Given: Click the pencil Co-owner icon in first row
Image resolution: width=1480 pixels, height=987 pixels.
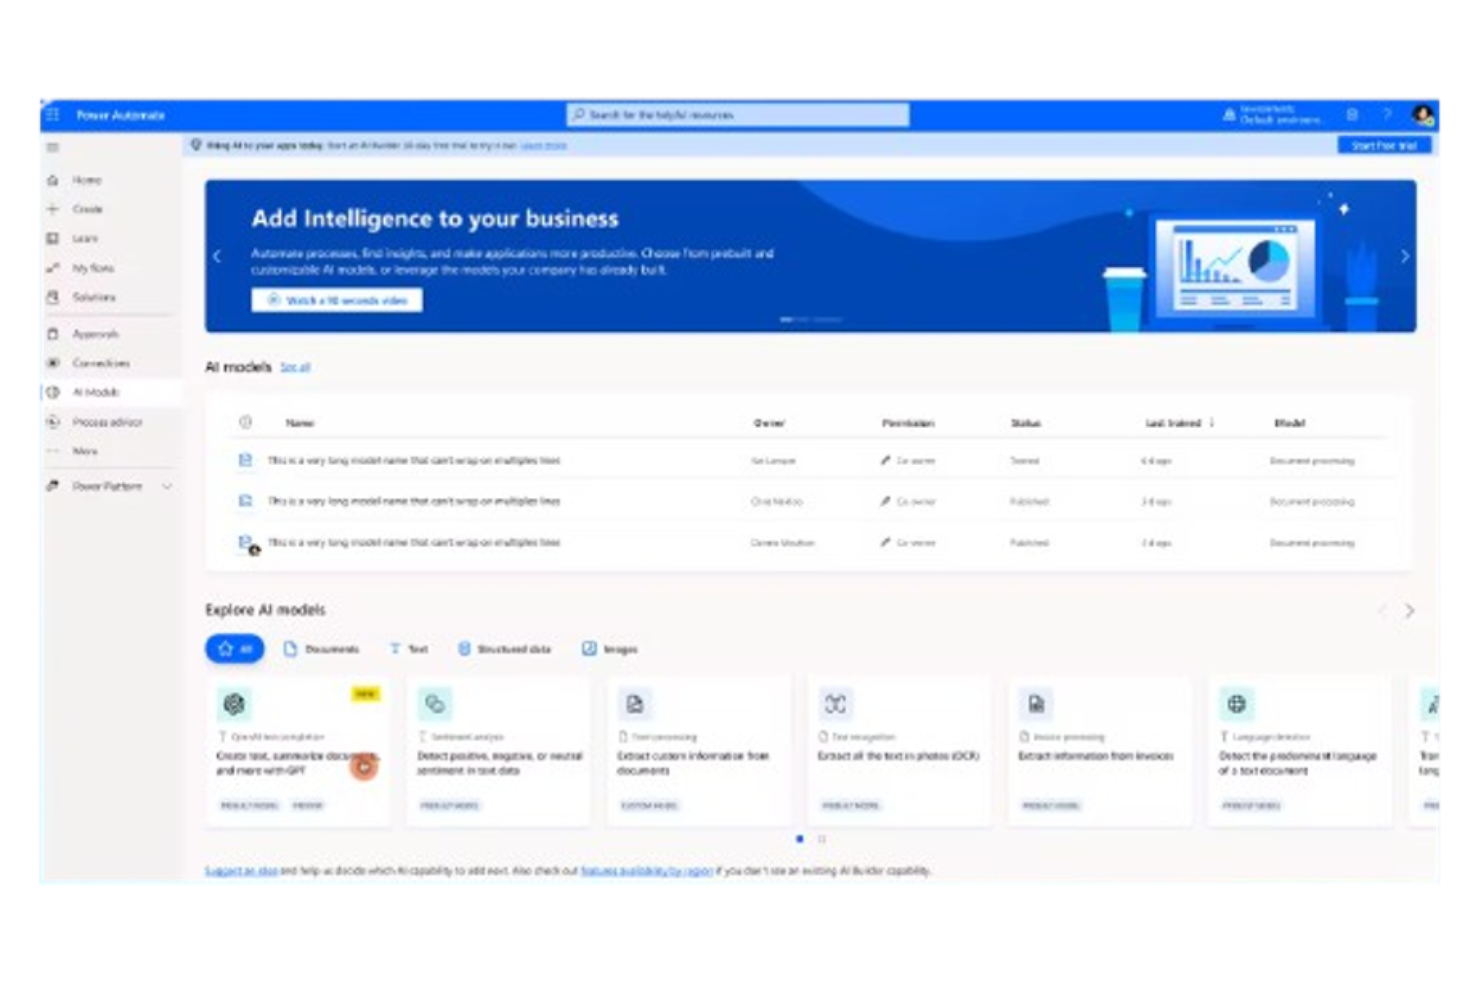Looking at the screenshot, I should pos(885,461).
